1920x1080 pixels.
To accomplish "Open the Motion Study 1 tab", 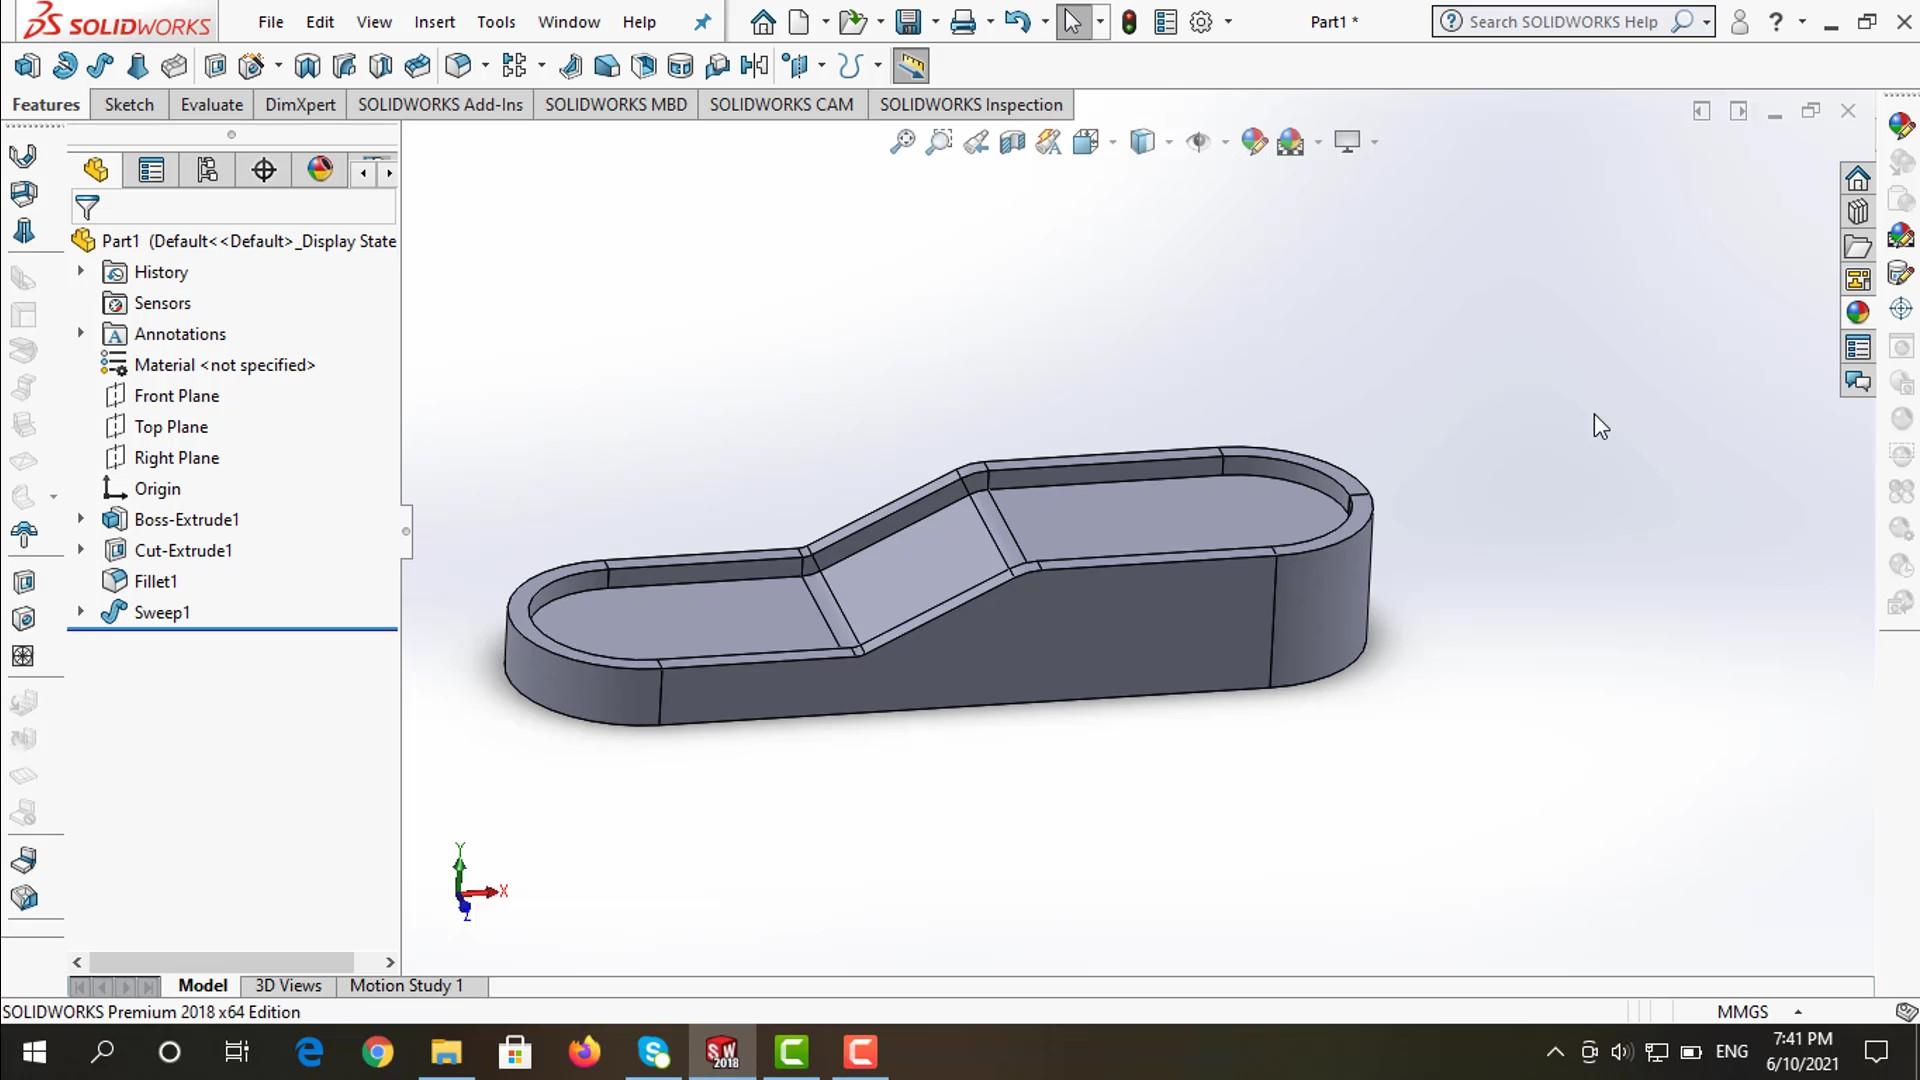I will coord(406,986).
